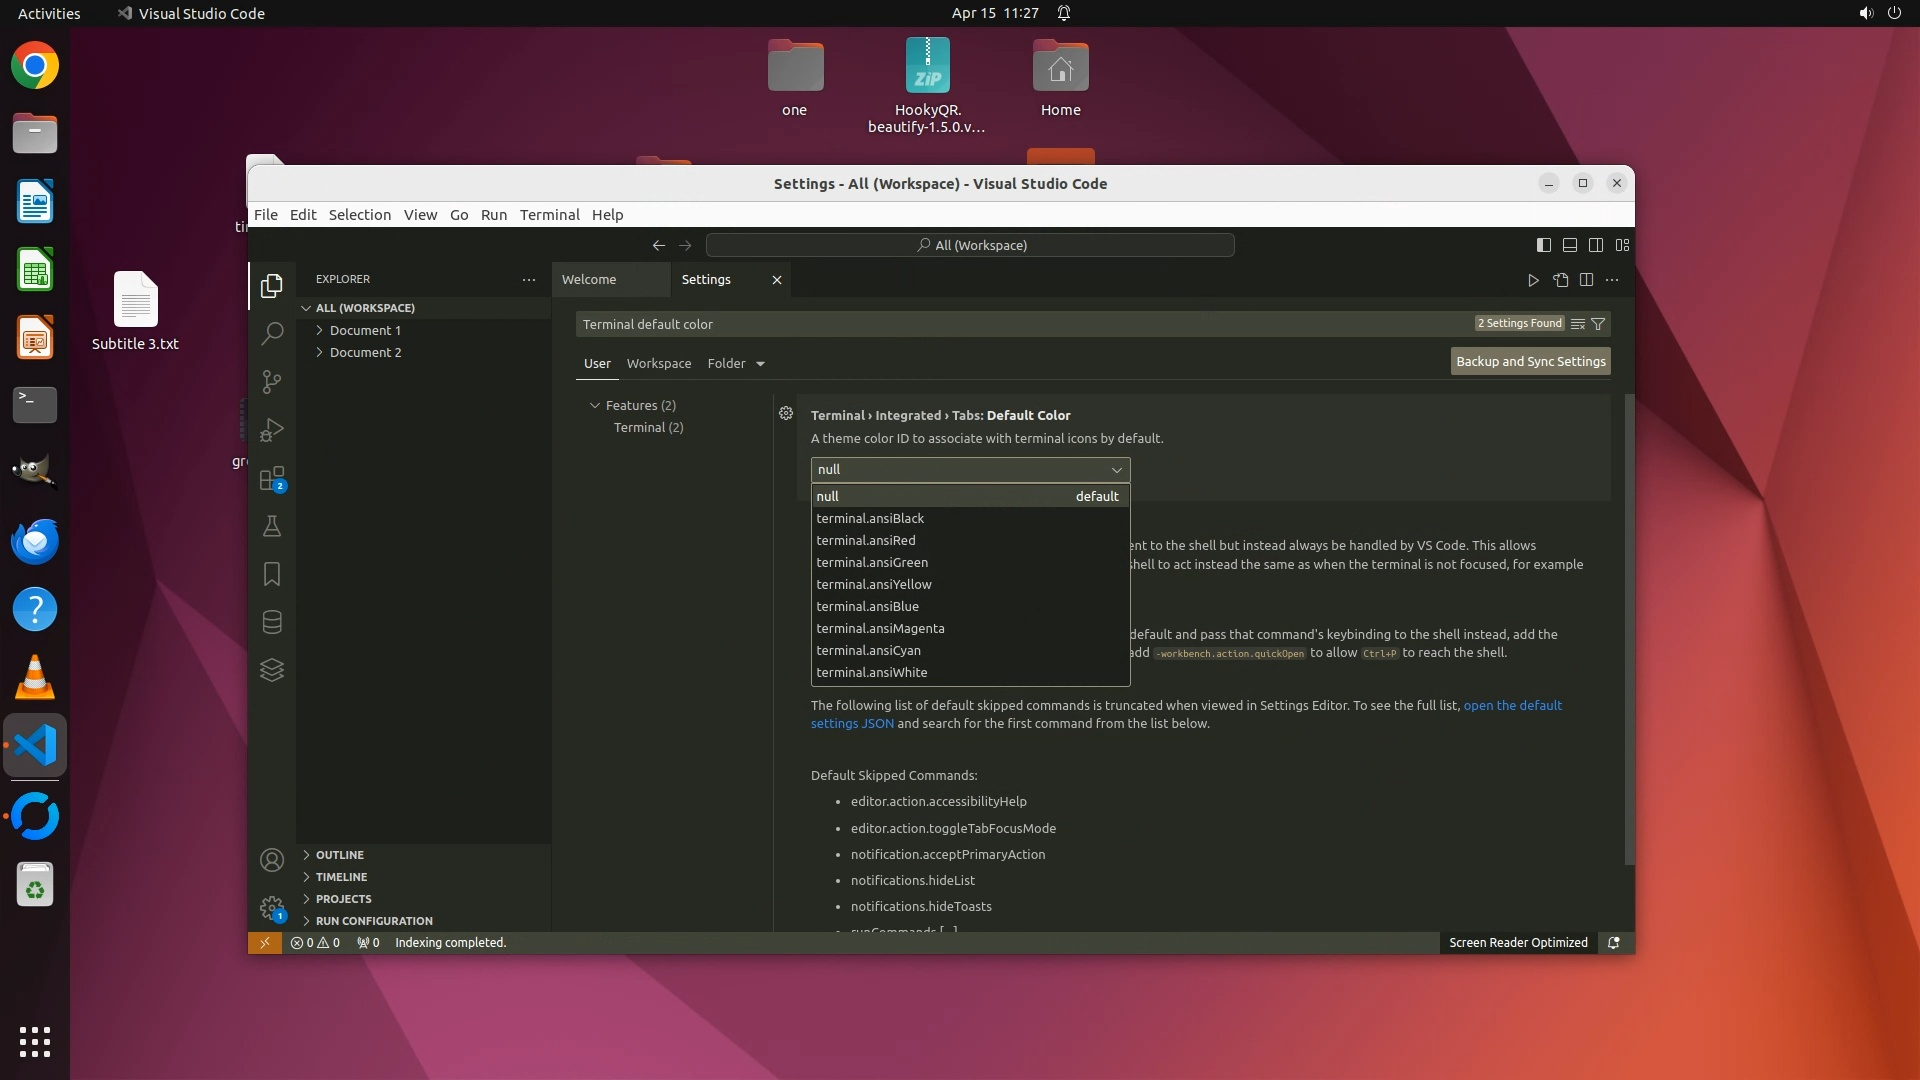This screenshot has width=1920, height=1080.
Task: Open the Extensions view icon
Action: (x=272, y=479)
